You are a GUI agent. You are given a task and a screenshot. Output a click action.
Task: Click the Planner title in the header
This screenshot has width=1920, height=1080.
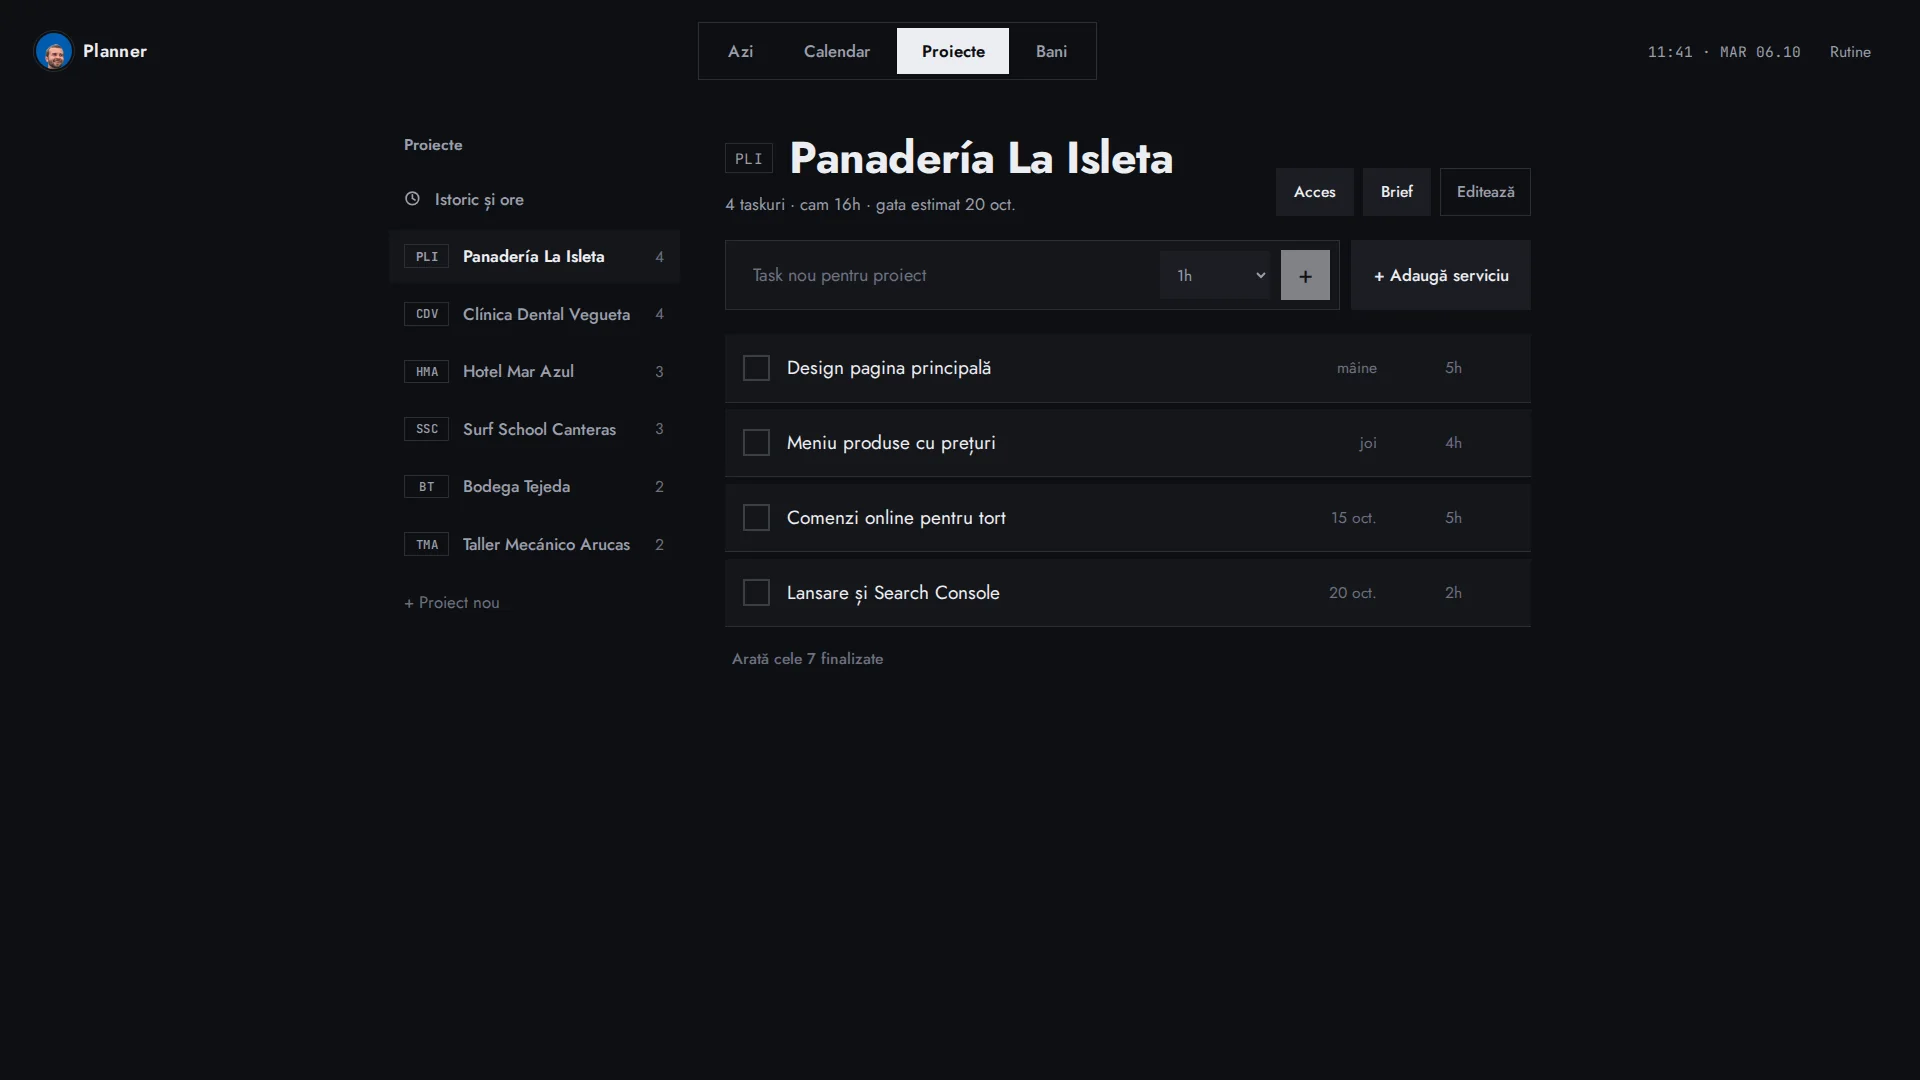click(x=115, y=51)
